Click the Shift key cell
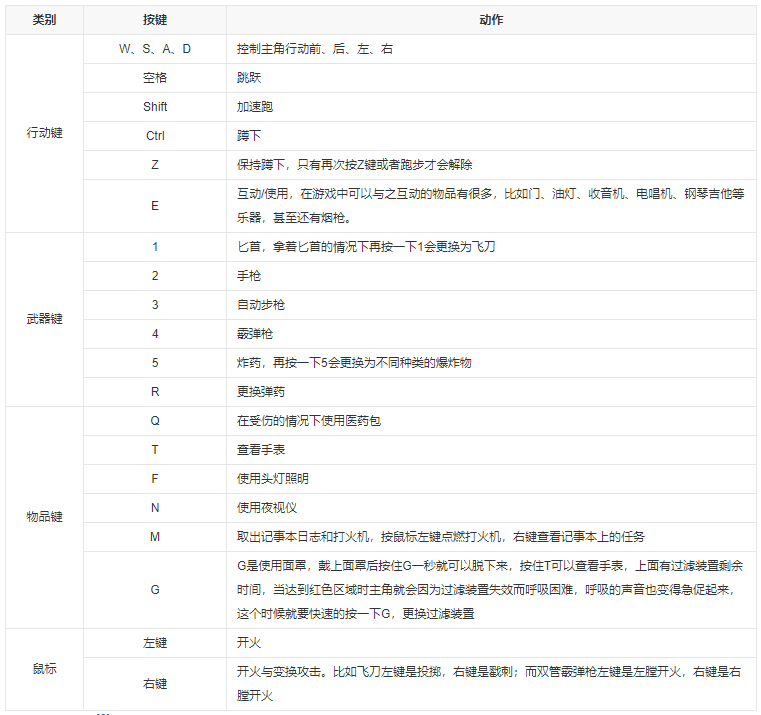The image size is (761, 715). (155, 107)
